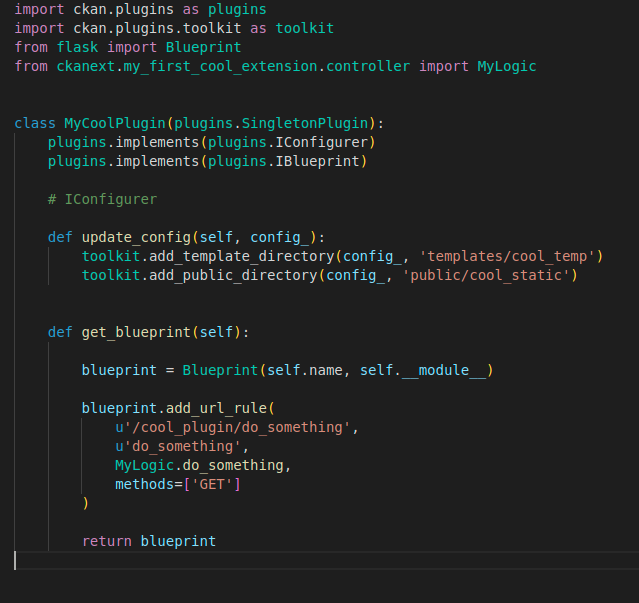Image resolution: width=639 pixels, height=603 pixels.
Task: Click 'add_url_rule' method call
Action: [x=216, y=408]
